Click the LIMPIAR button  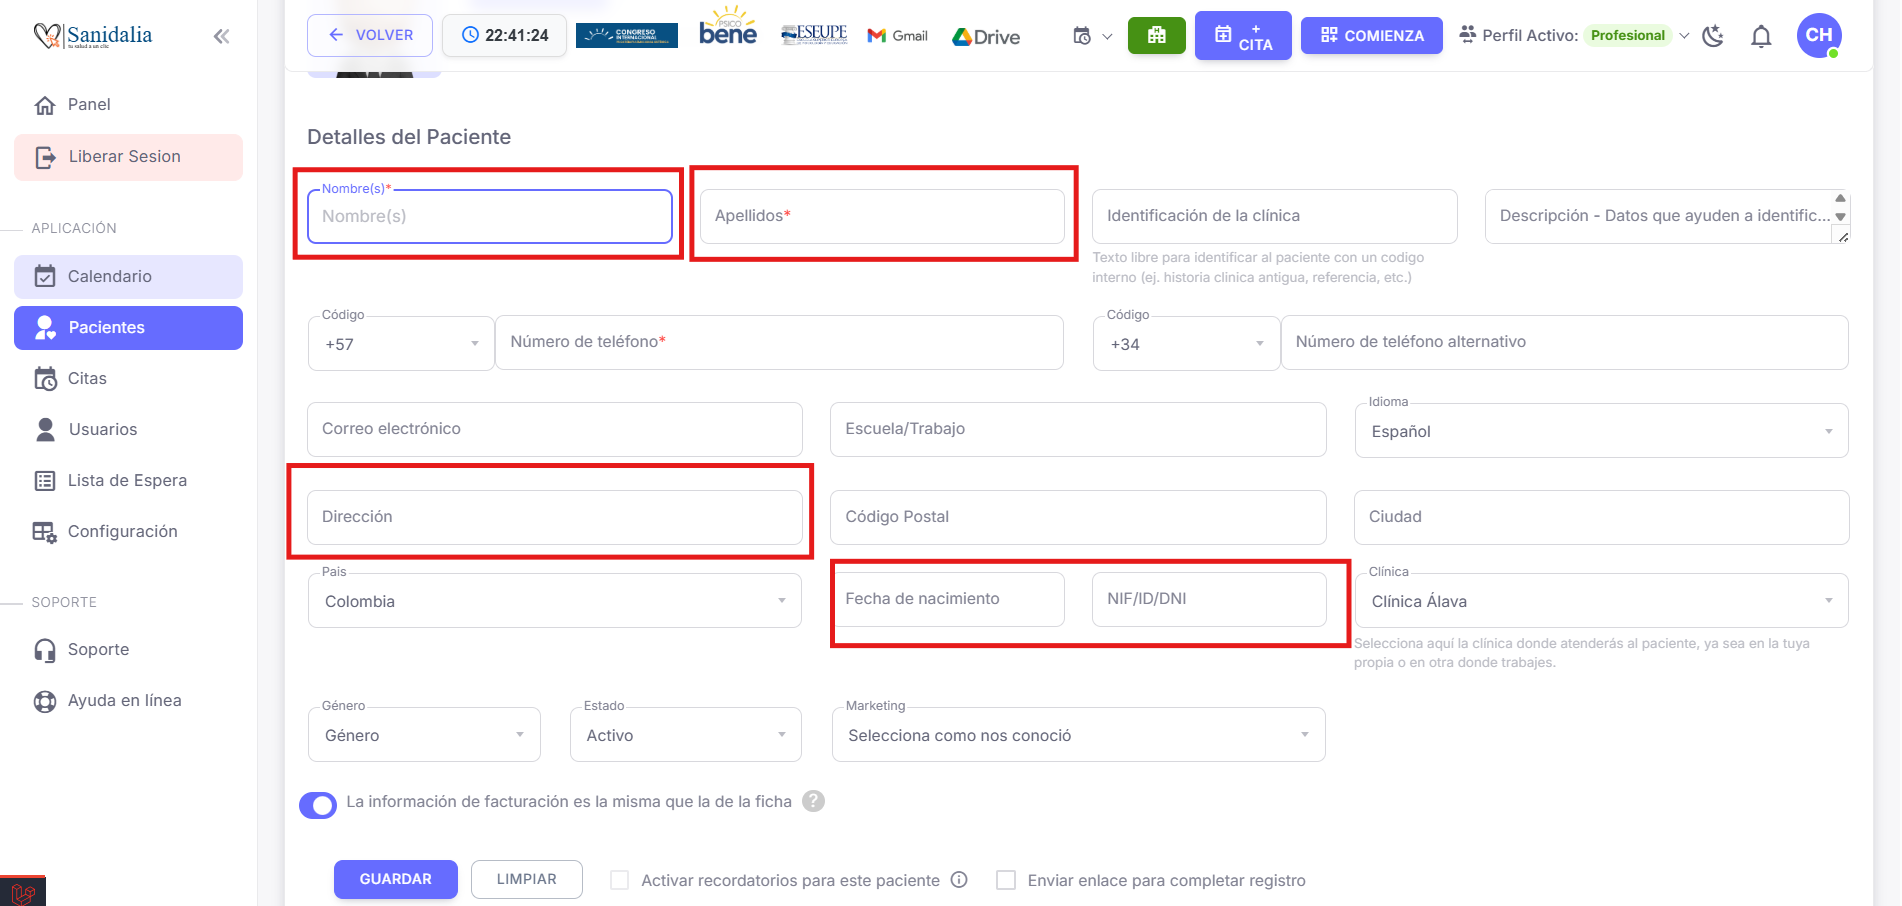pyautogui.click(x=526, y=879)
